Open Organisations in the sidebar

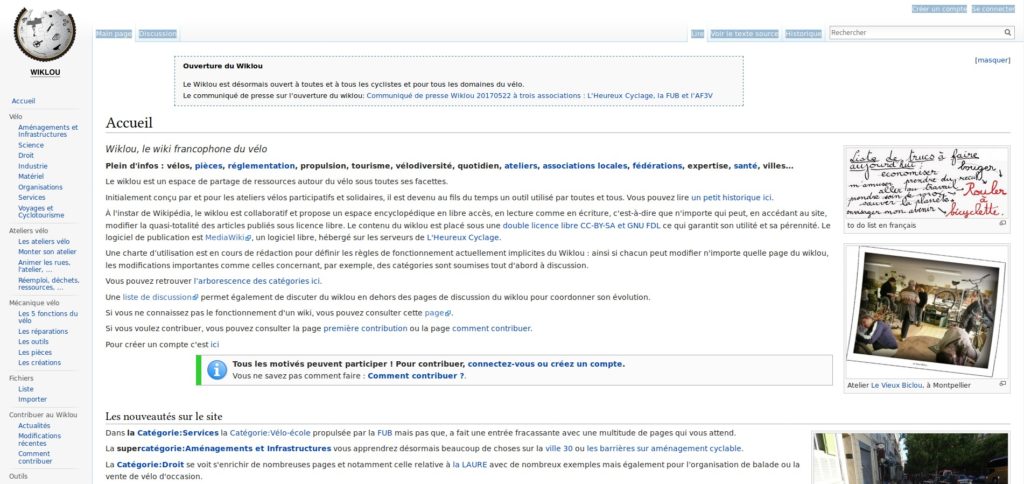coord(40,187)
